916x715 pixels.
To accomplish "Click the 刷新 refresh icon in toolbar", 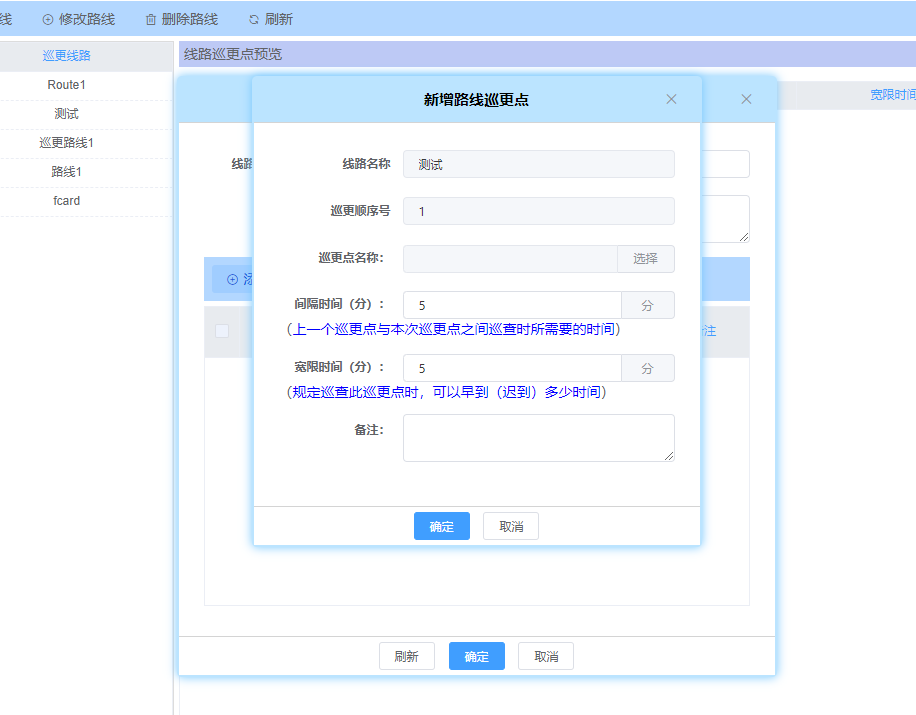I will click(x=253, y=20).
